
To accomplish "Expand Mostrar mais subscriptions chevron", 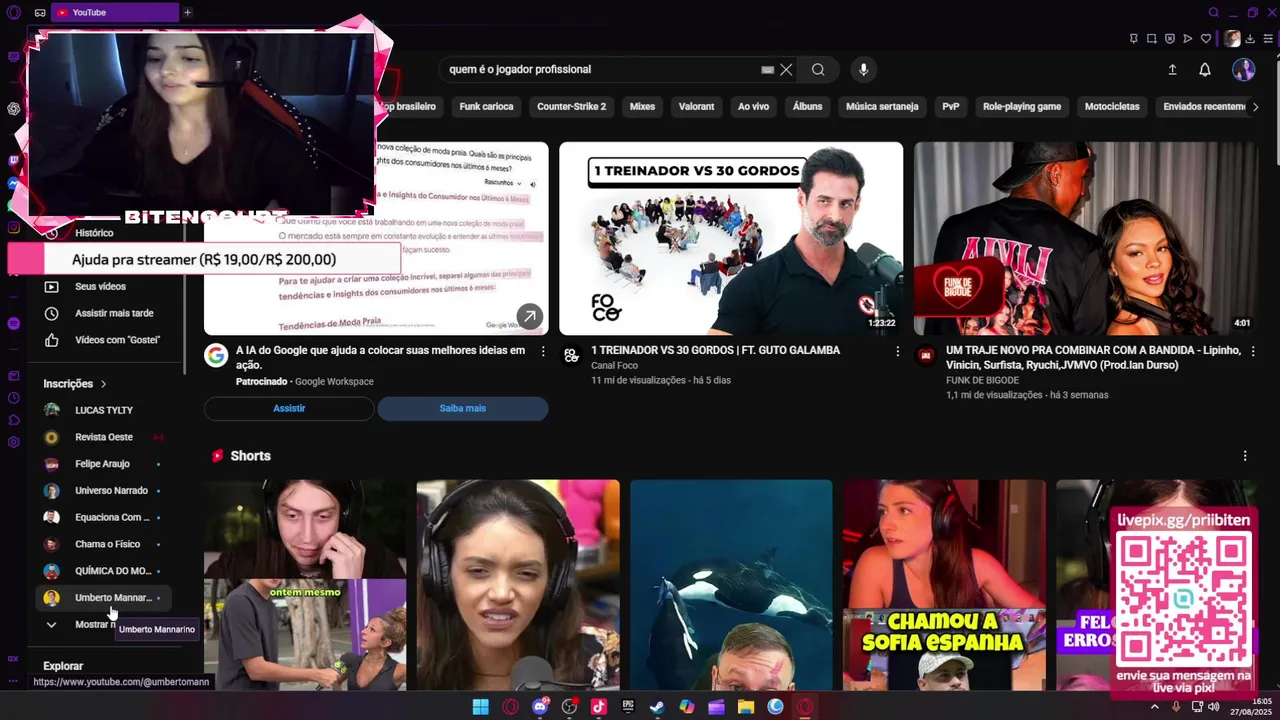I will coord(52,624).
